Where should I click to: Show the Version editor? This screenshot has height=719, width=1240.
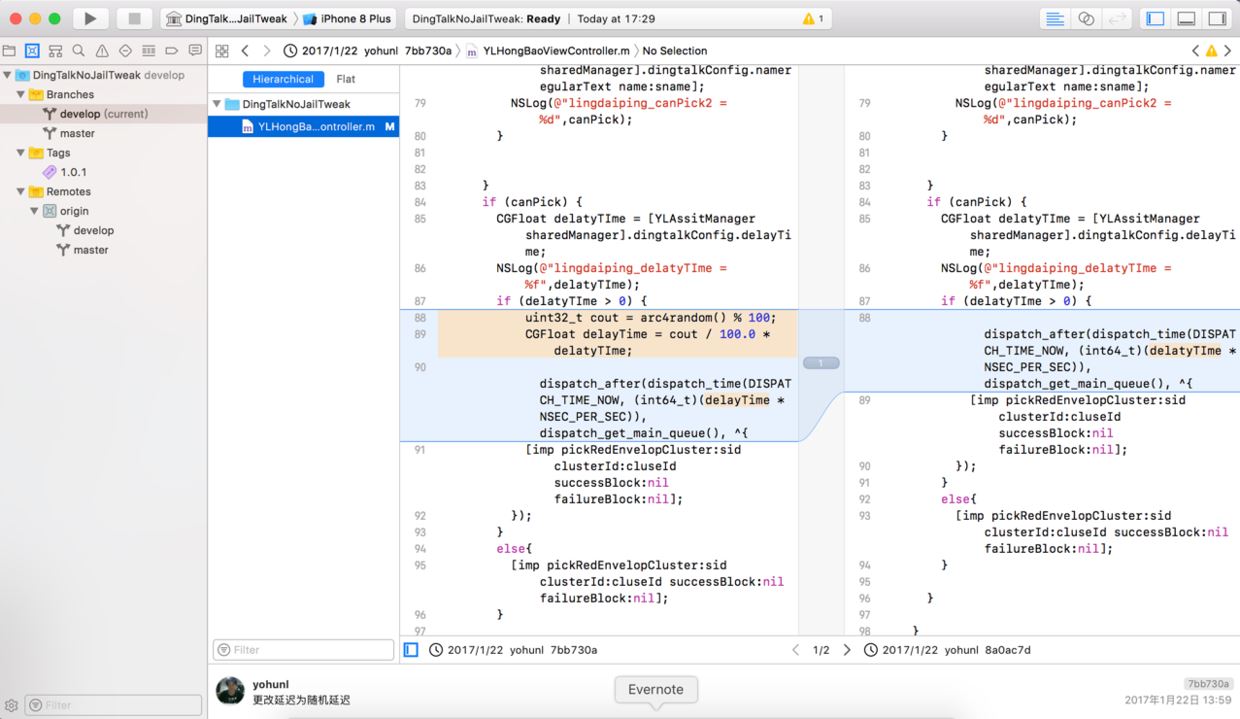(1118, 18)
